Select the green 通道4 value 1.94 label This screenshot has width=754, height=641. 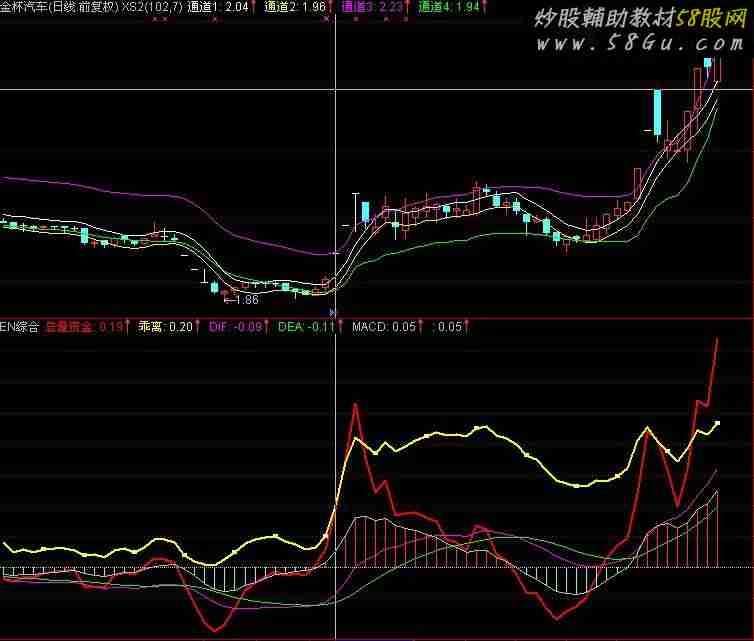point(448,7)
